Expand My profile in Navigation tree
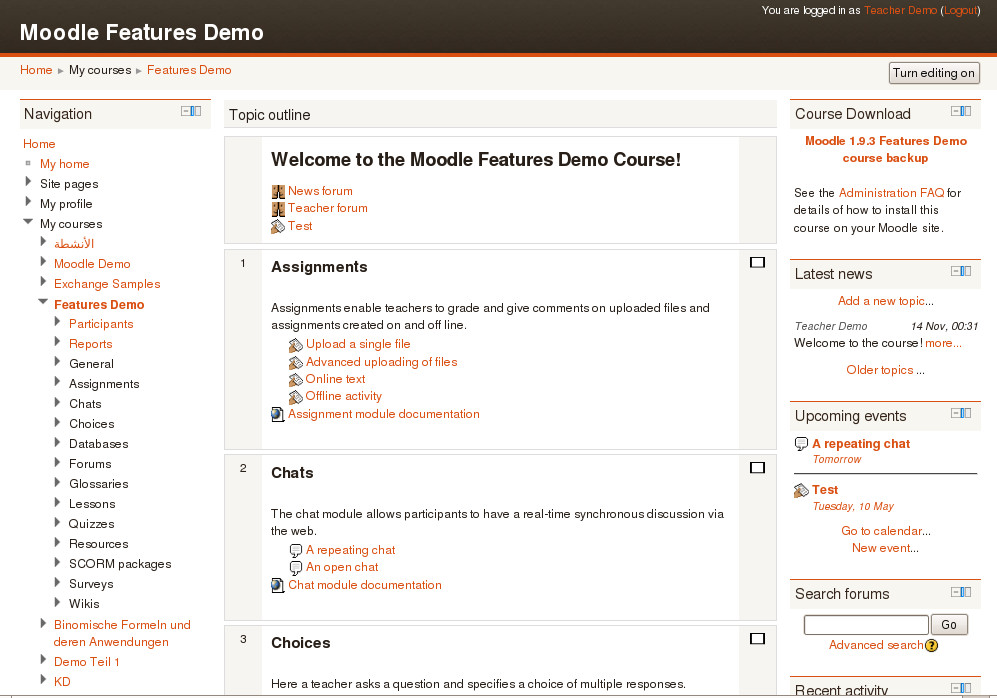 point(28,202)
